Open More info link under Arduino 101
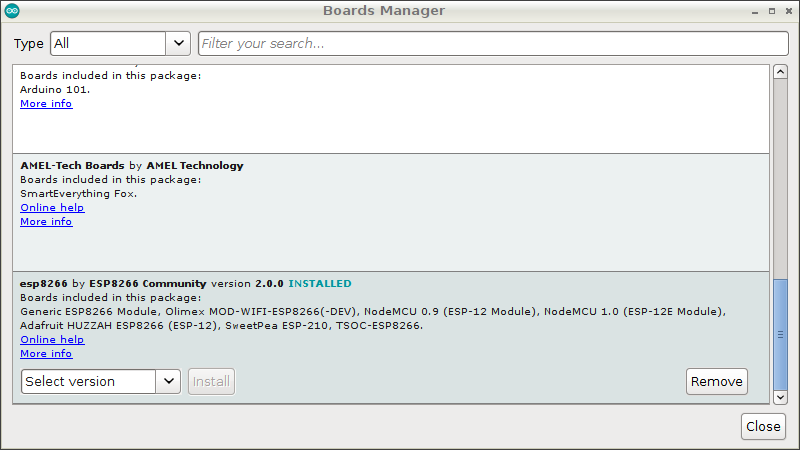 (46, 104)
